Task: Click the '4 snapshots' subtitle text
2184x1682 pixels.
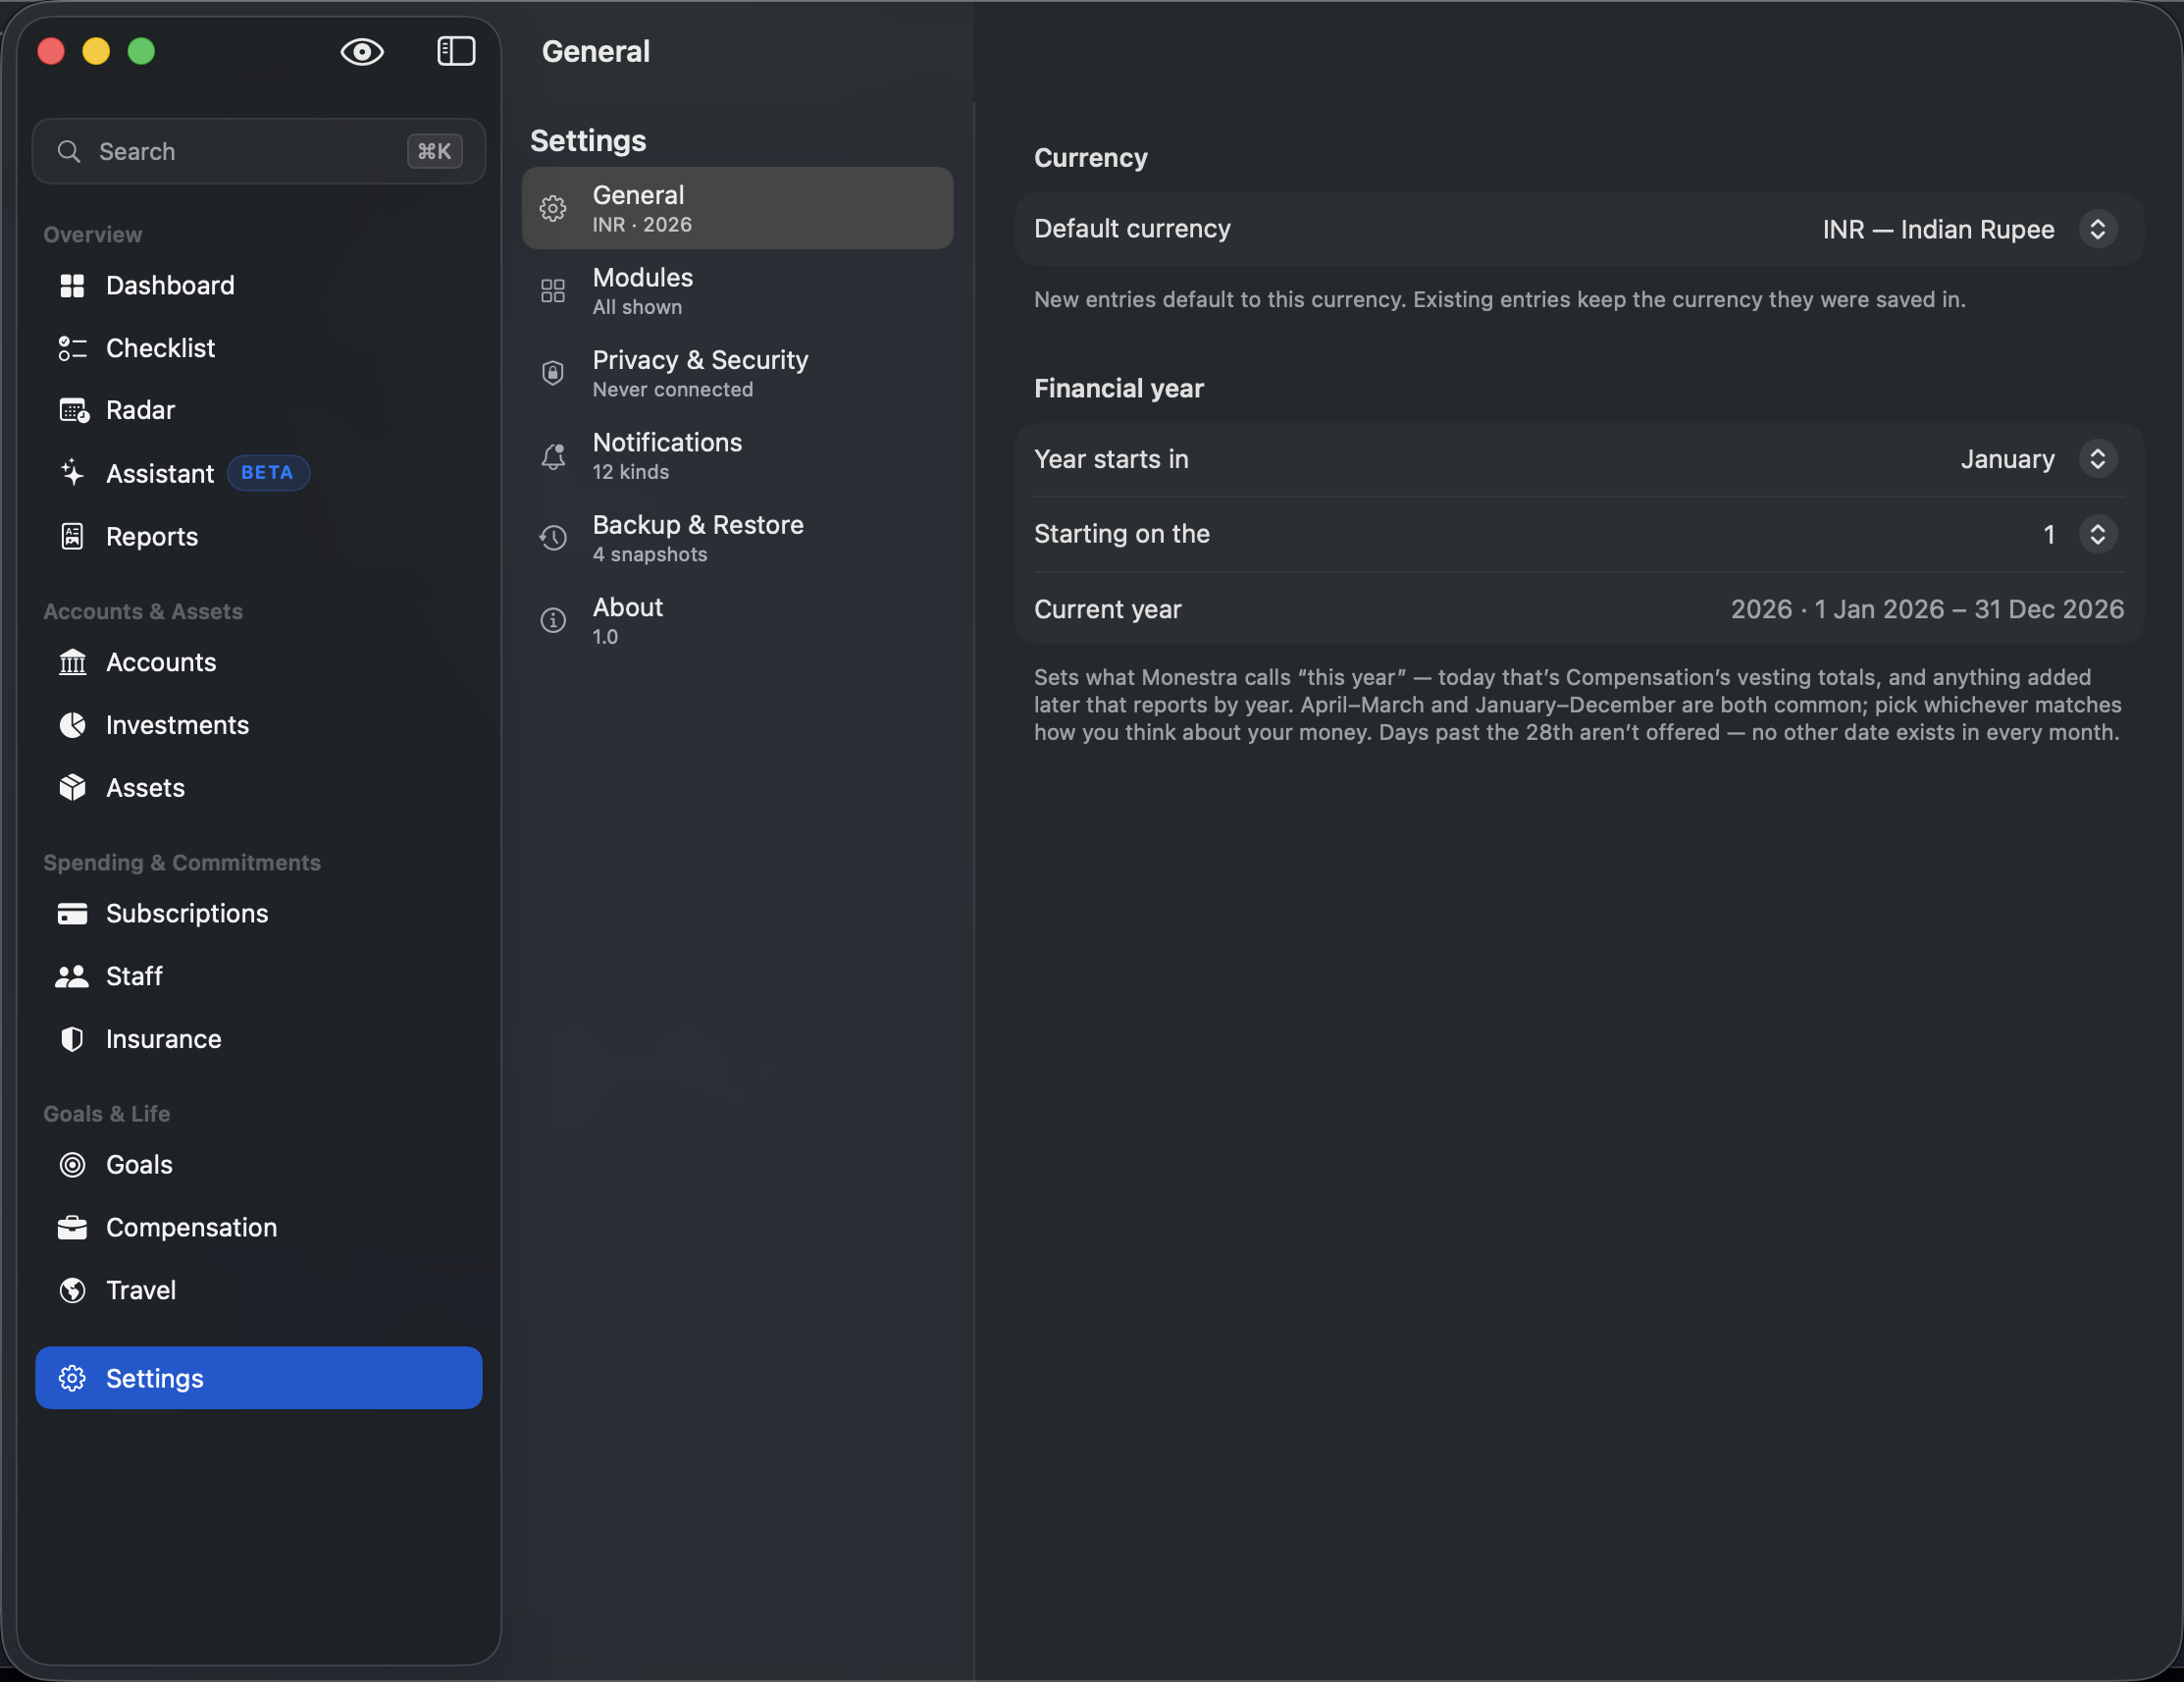Action: click(650, 555)
